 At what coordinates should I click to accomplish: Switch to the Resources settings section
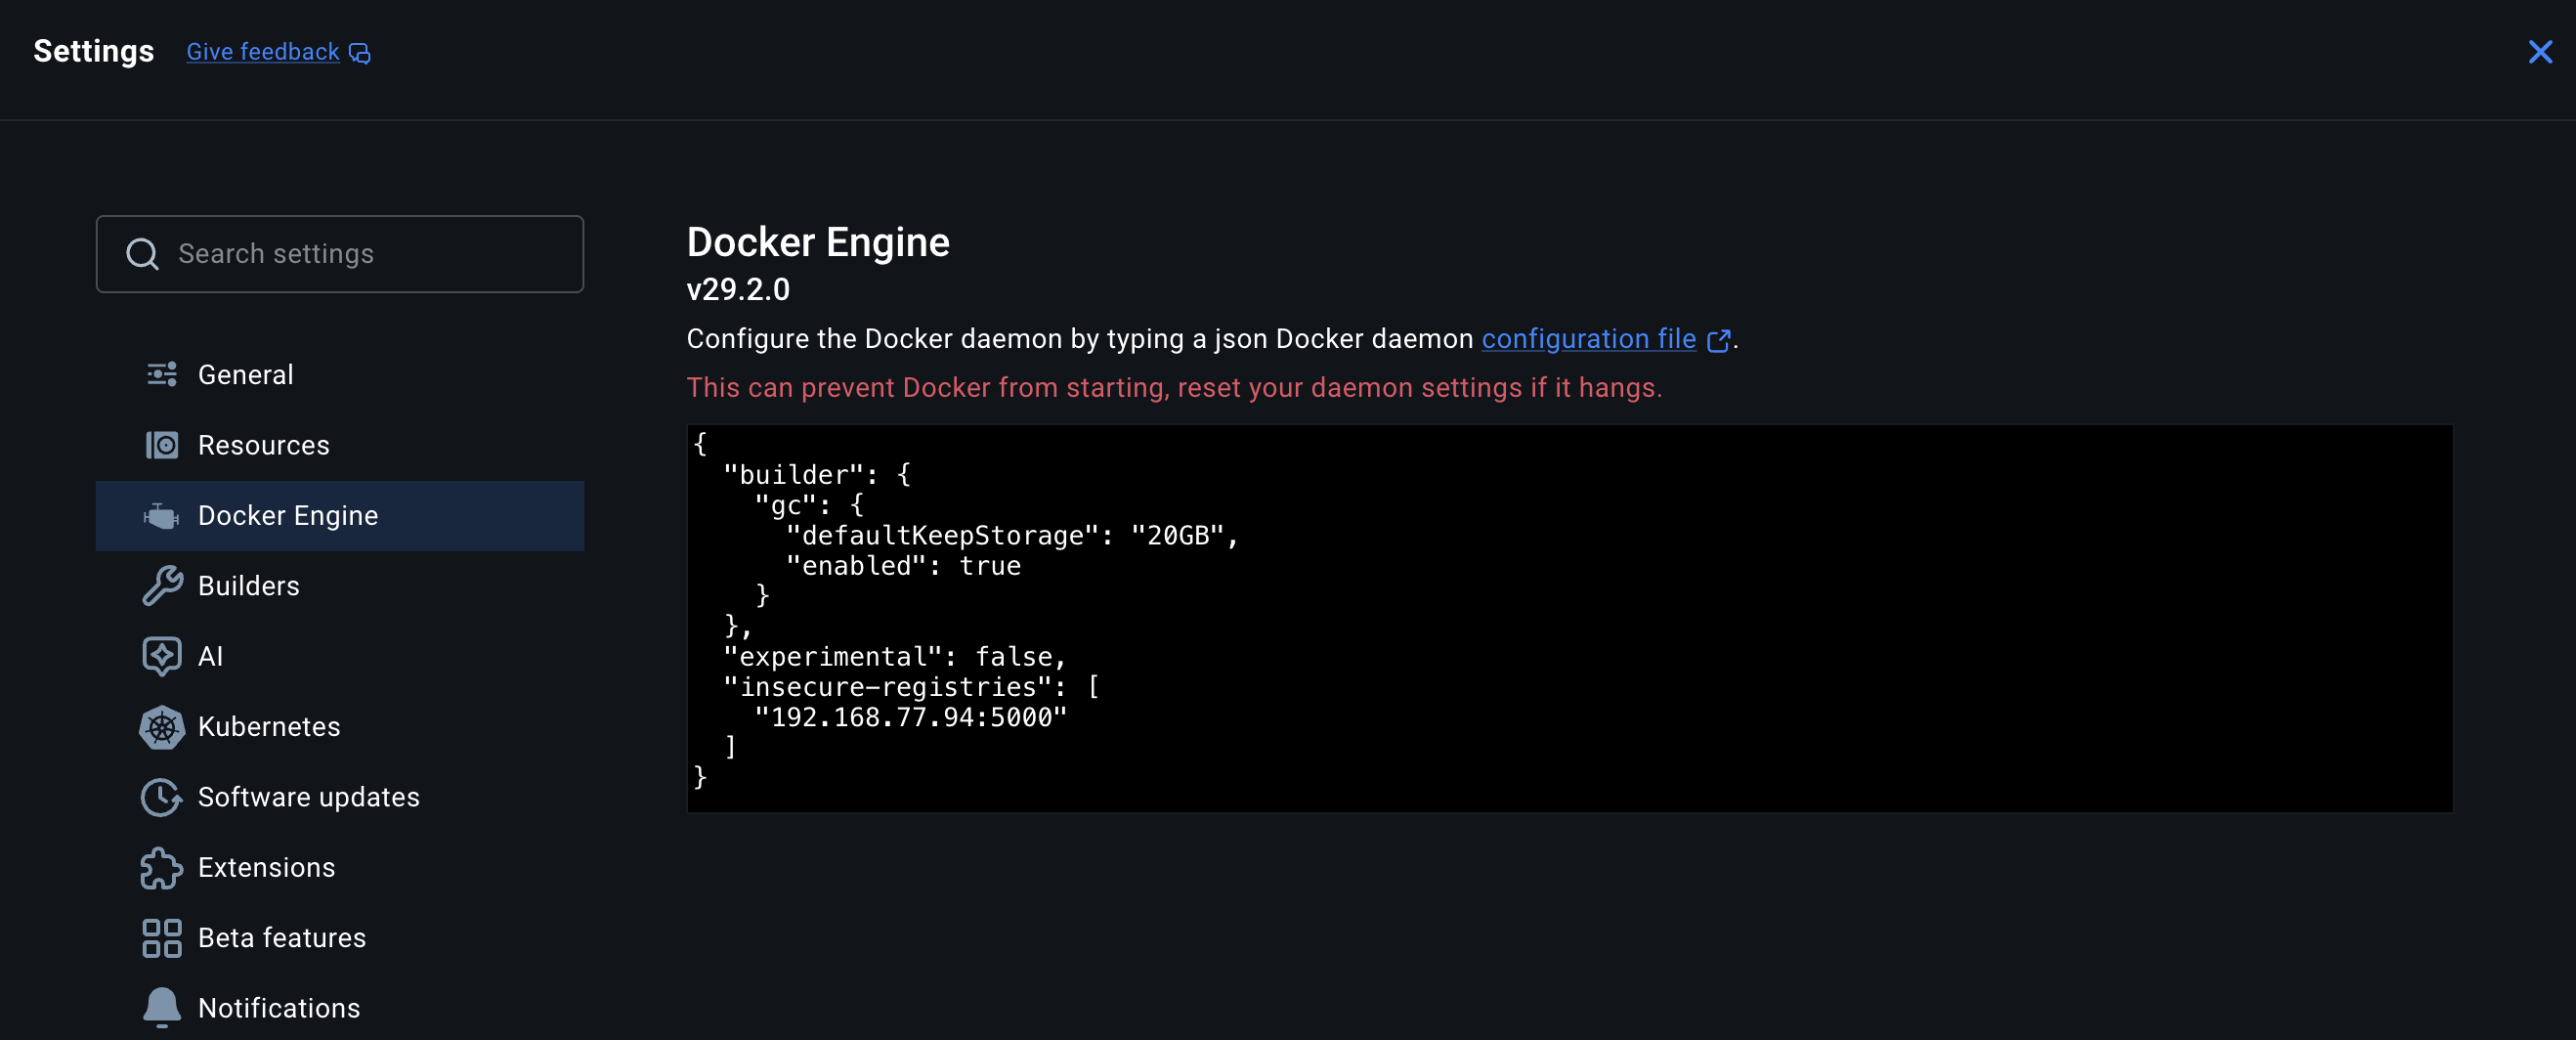pyautogui.click(x=263, y=445)
